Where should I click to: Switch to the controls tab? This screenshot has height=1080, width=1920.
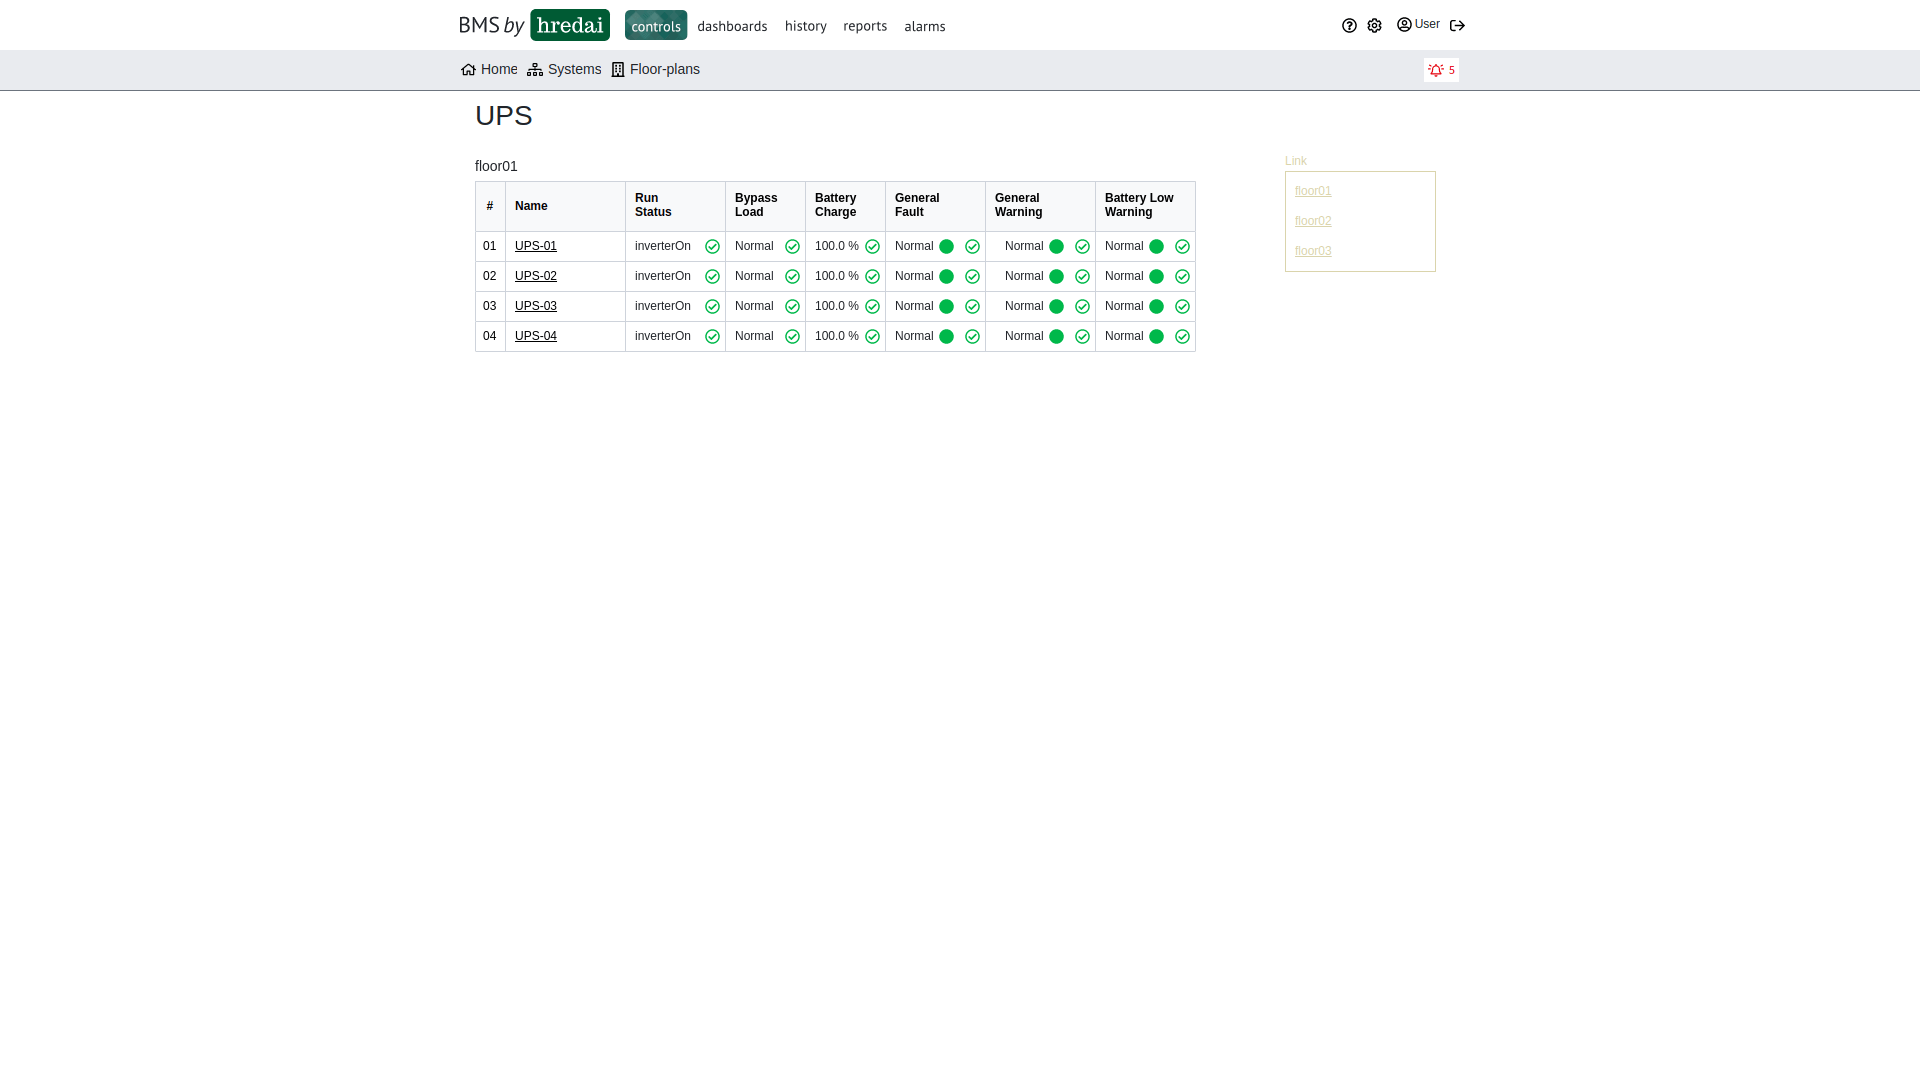(656, 25)
